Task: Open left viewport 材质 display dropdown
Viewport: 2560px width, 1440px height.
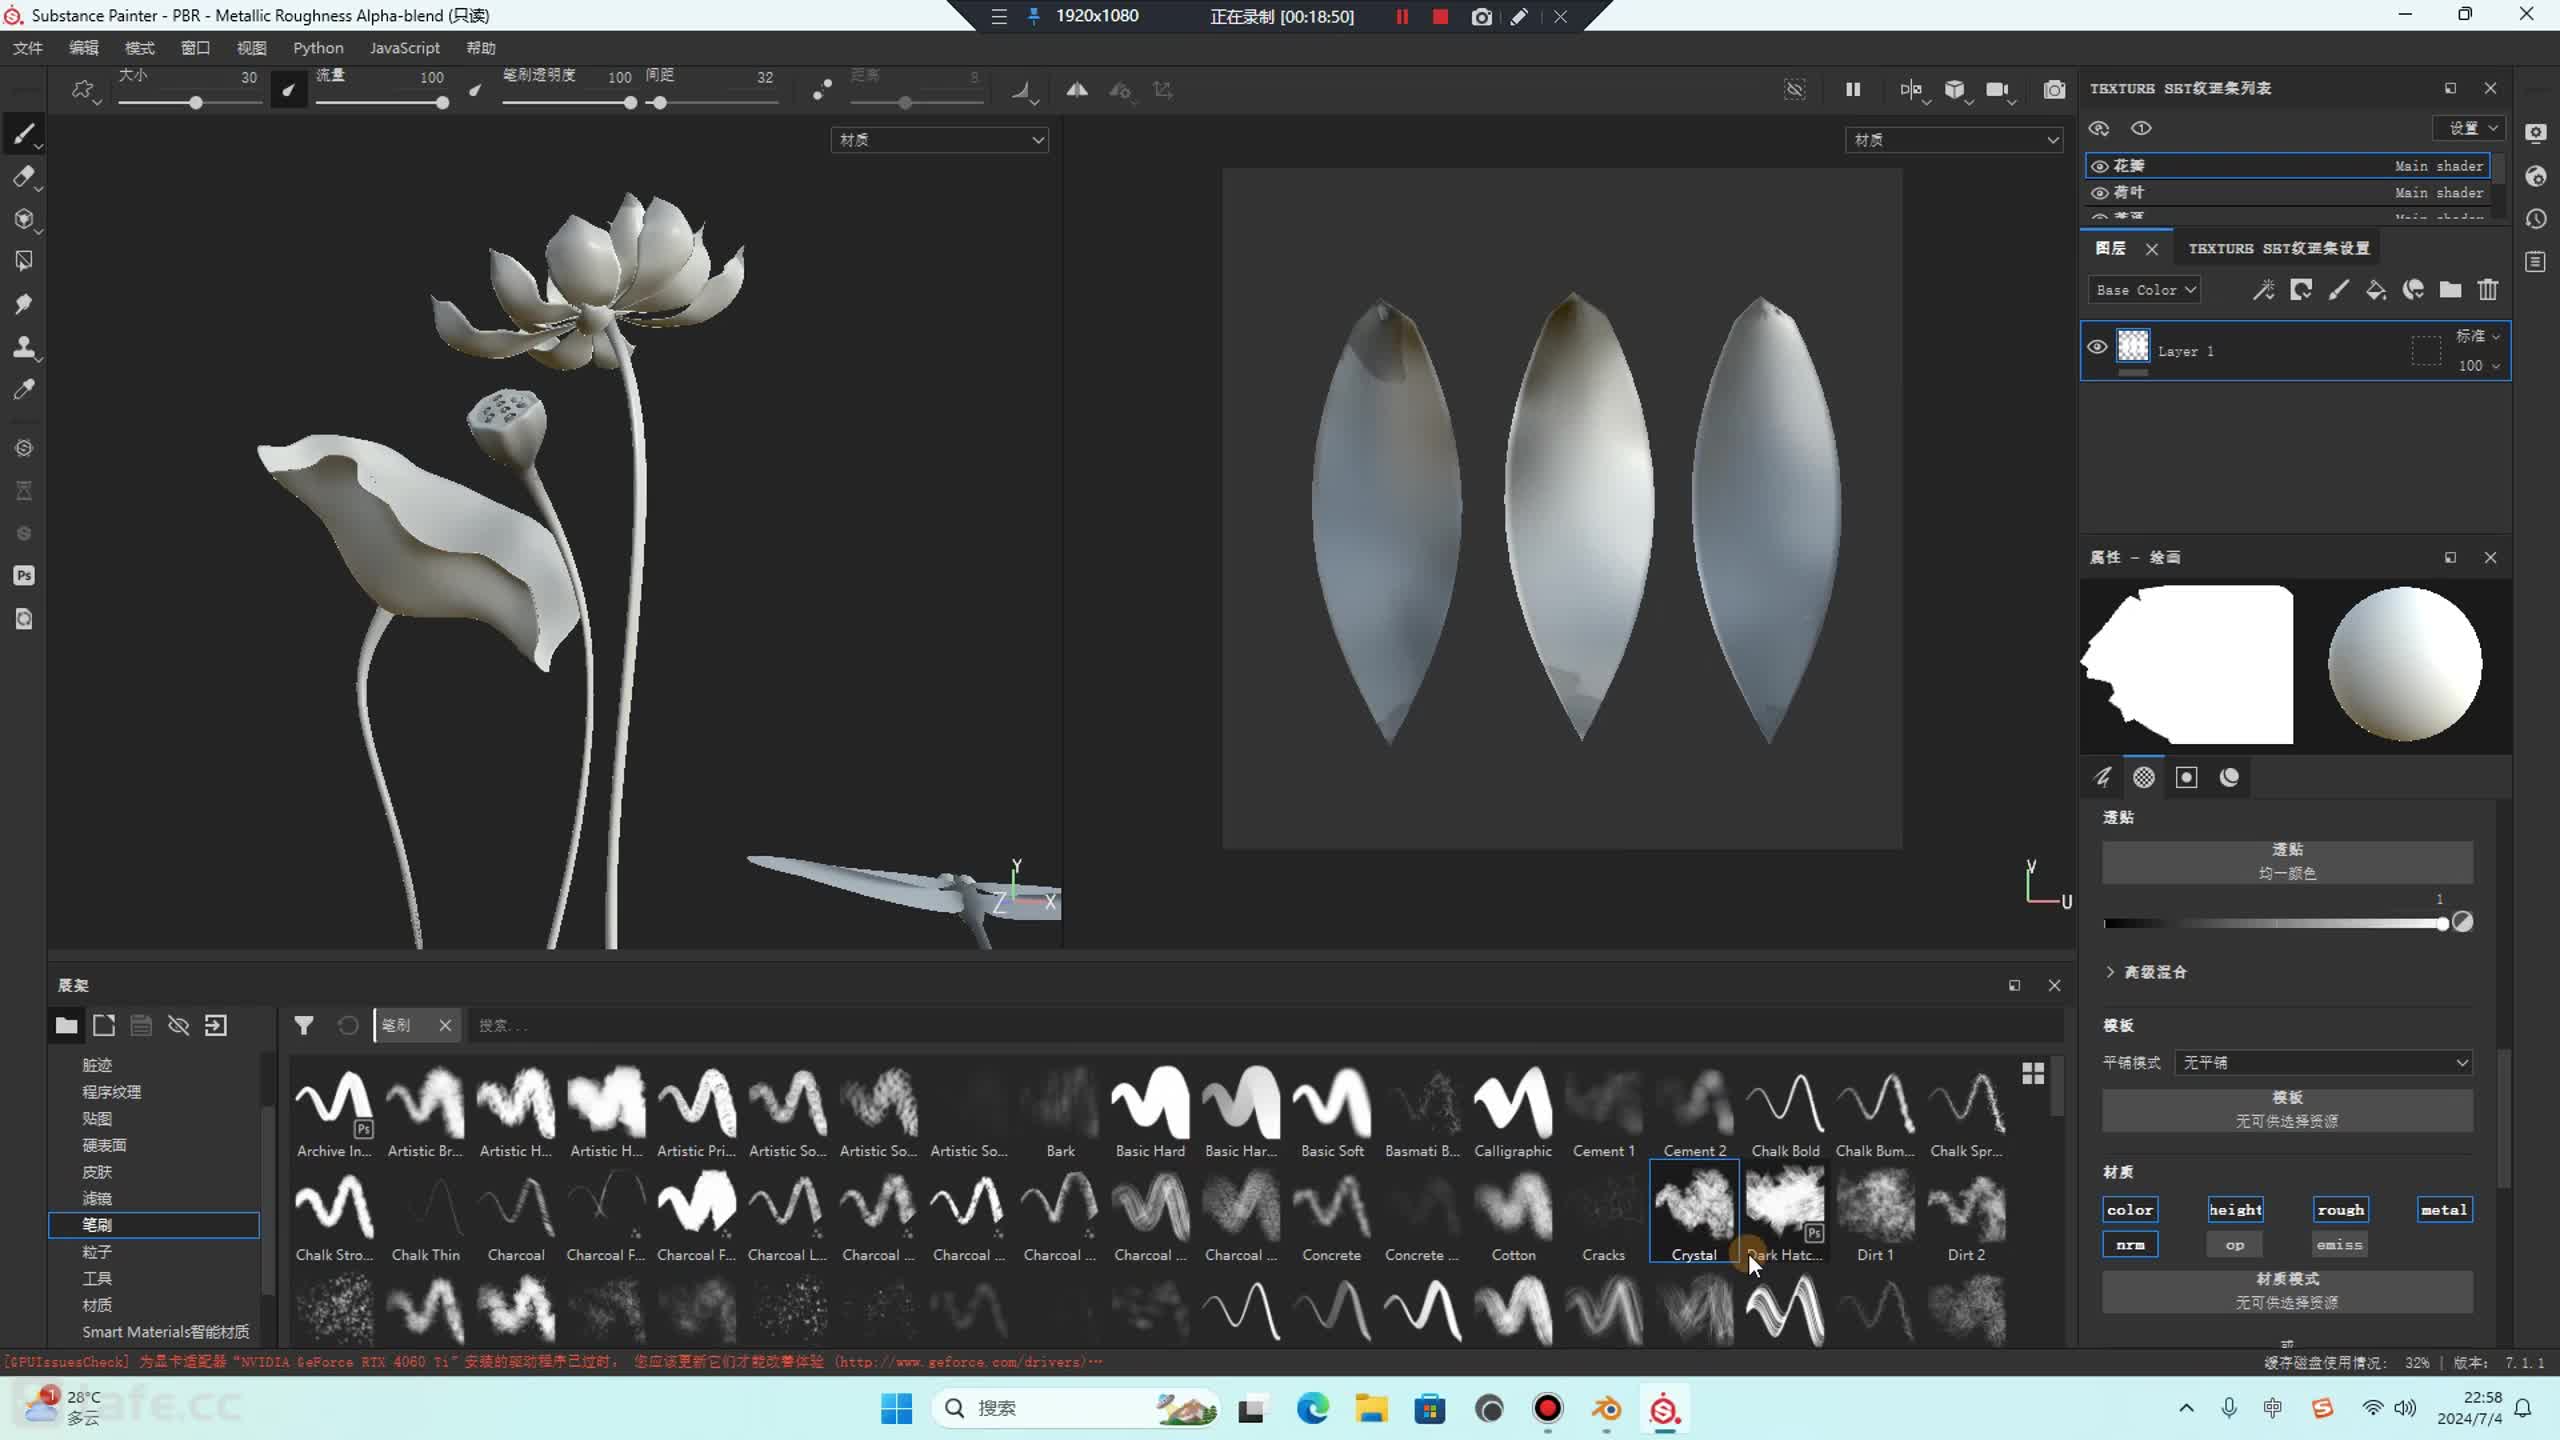Action: click(939, 140)
